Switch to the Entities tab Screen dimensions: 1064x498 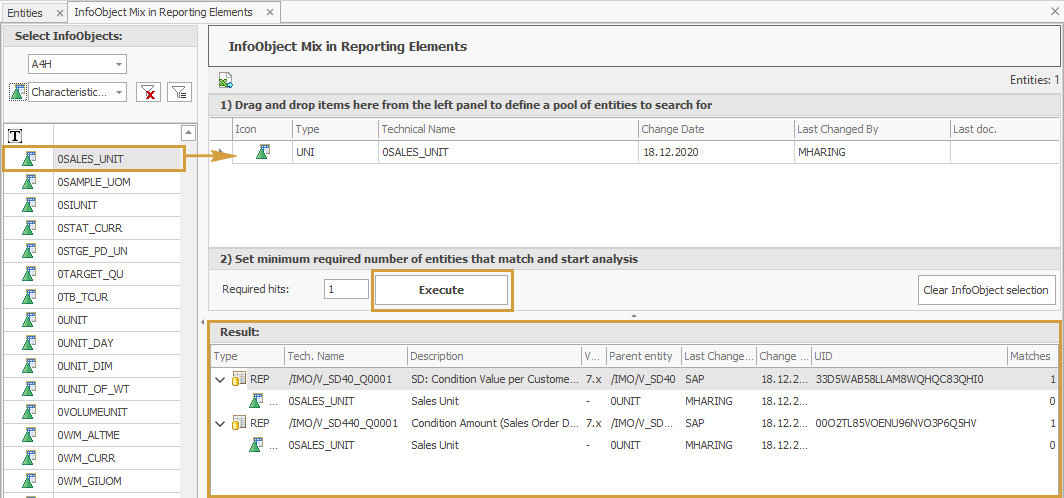click(x=25, y=13)
